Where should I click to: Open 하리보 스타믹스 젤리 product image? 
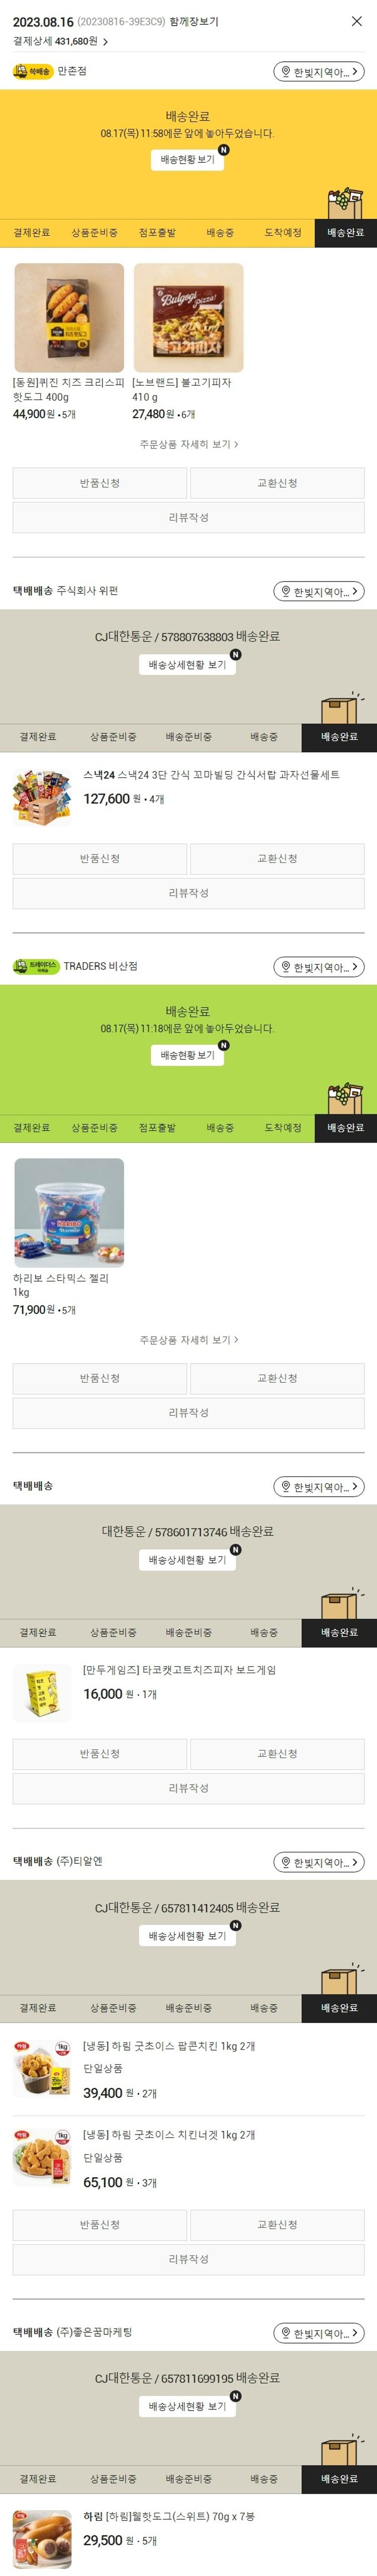[69, 1213]
